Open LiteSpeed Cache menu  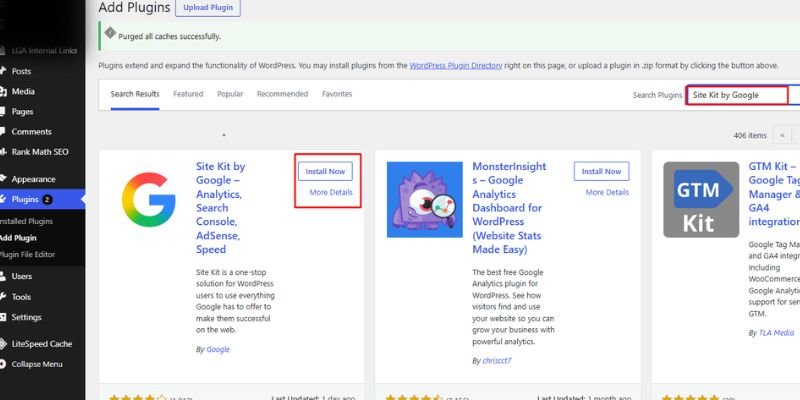pos(42,344)
